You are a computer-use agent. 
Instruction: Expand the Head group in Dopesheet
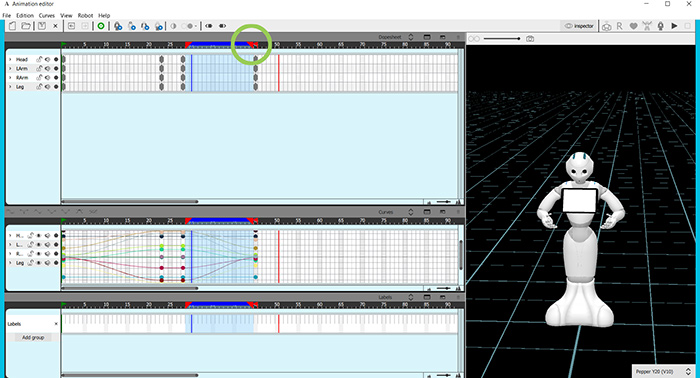(10, 59)
